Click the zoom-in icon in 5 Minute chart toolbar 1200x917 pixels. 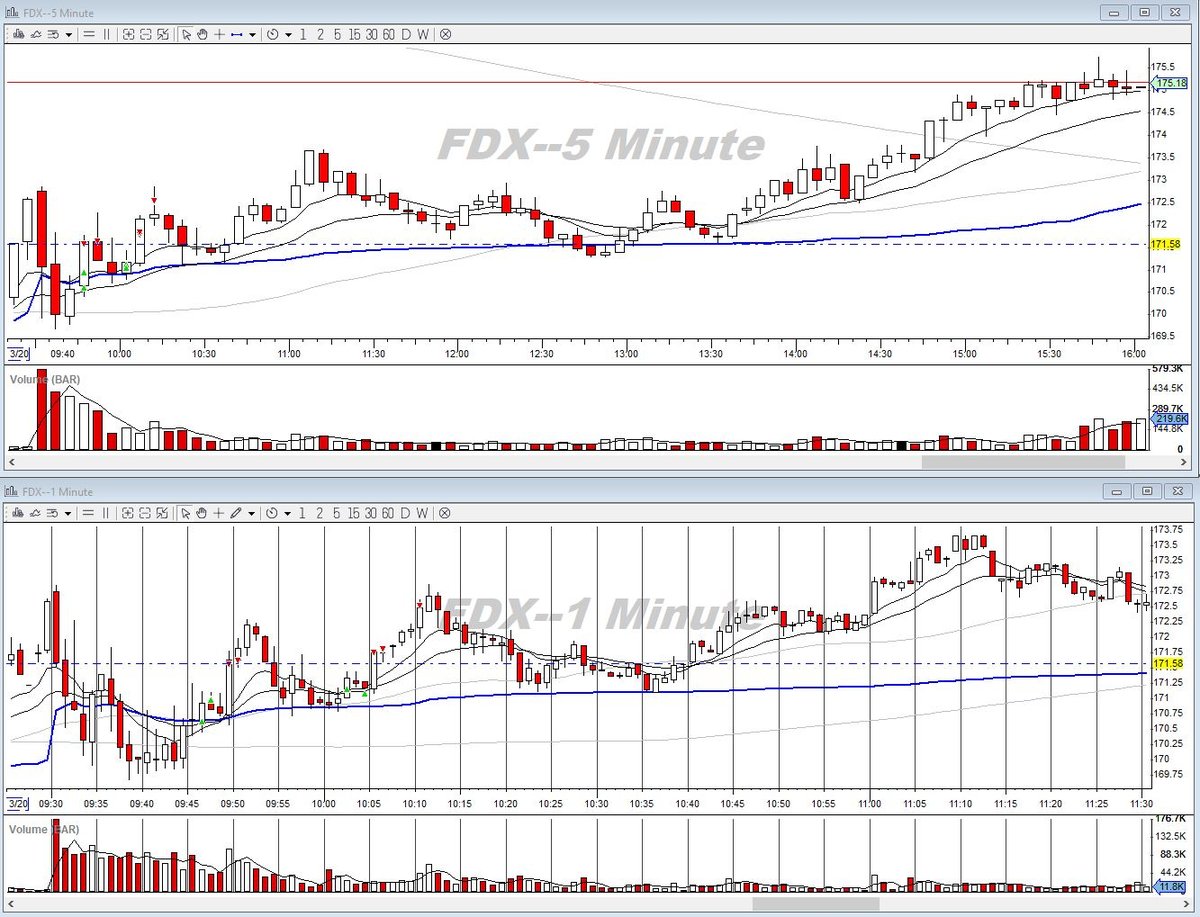tap(128, 35)
